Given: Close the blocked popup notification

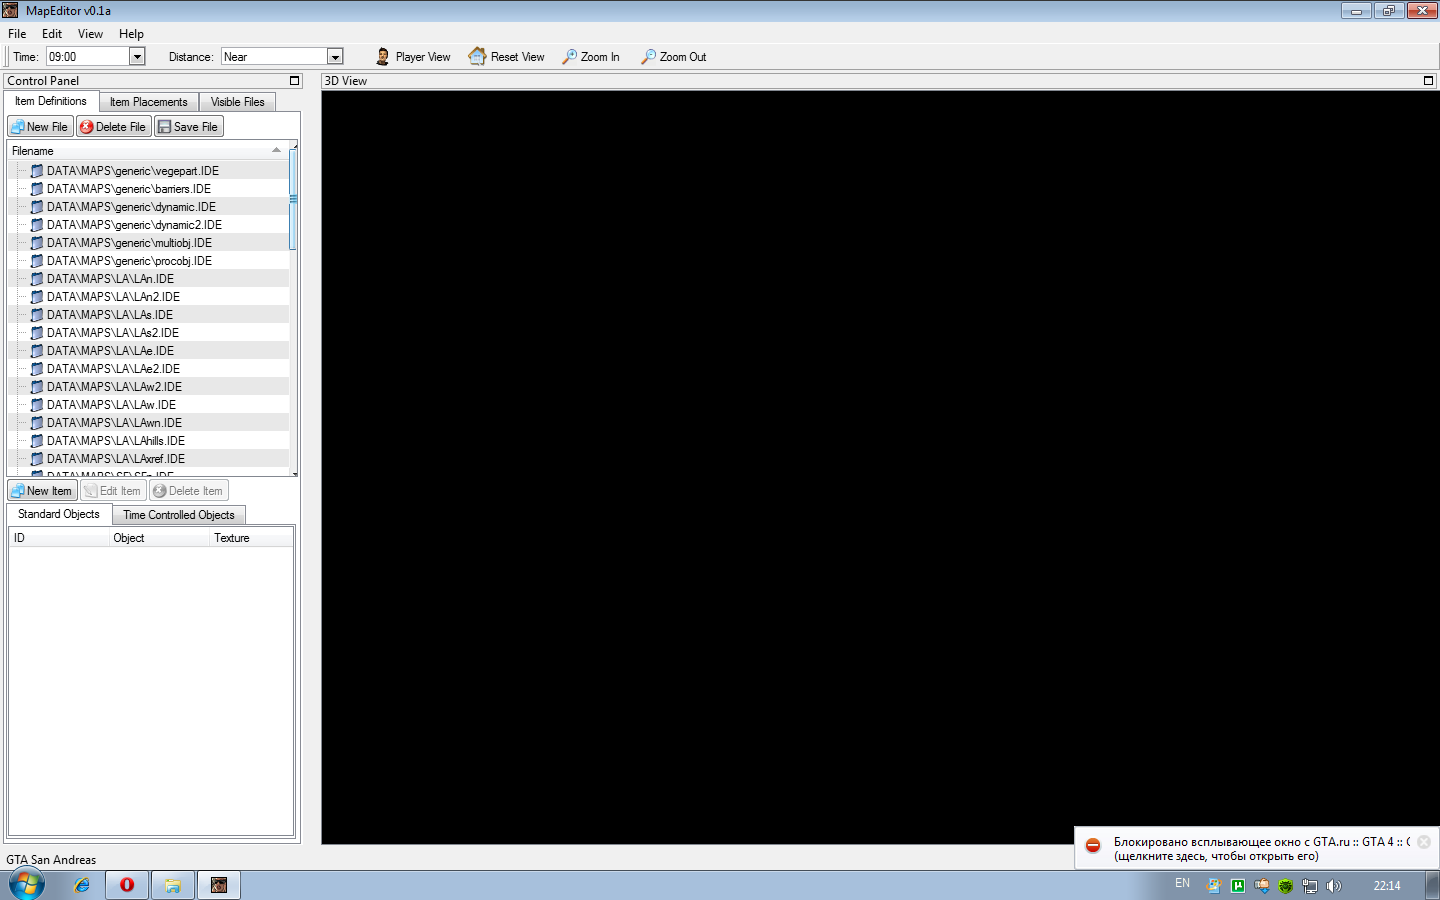Looking at the screenshot, I should (x=1424, y=842).
